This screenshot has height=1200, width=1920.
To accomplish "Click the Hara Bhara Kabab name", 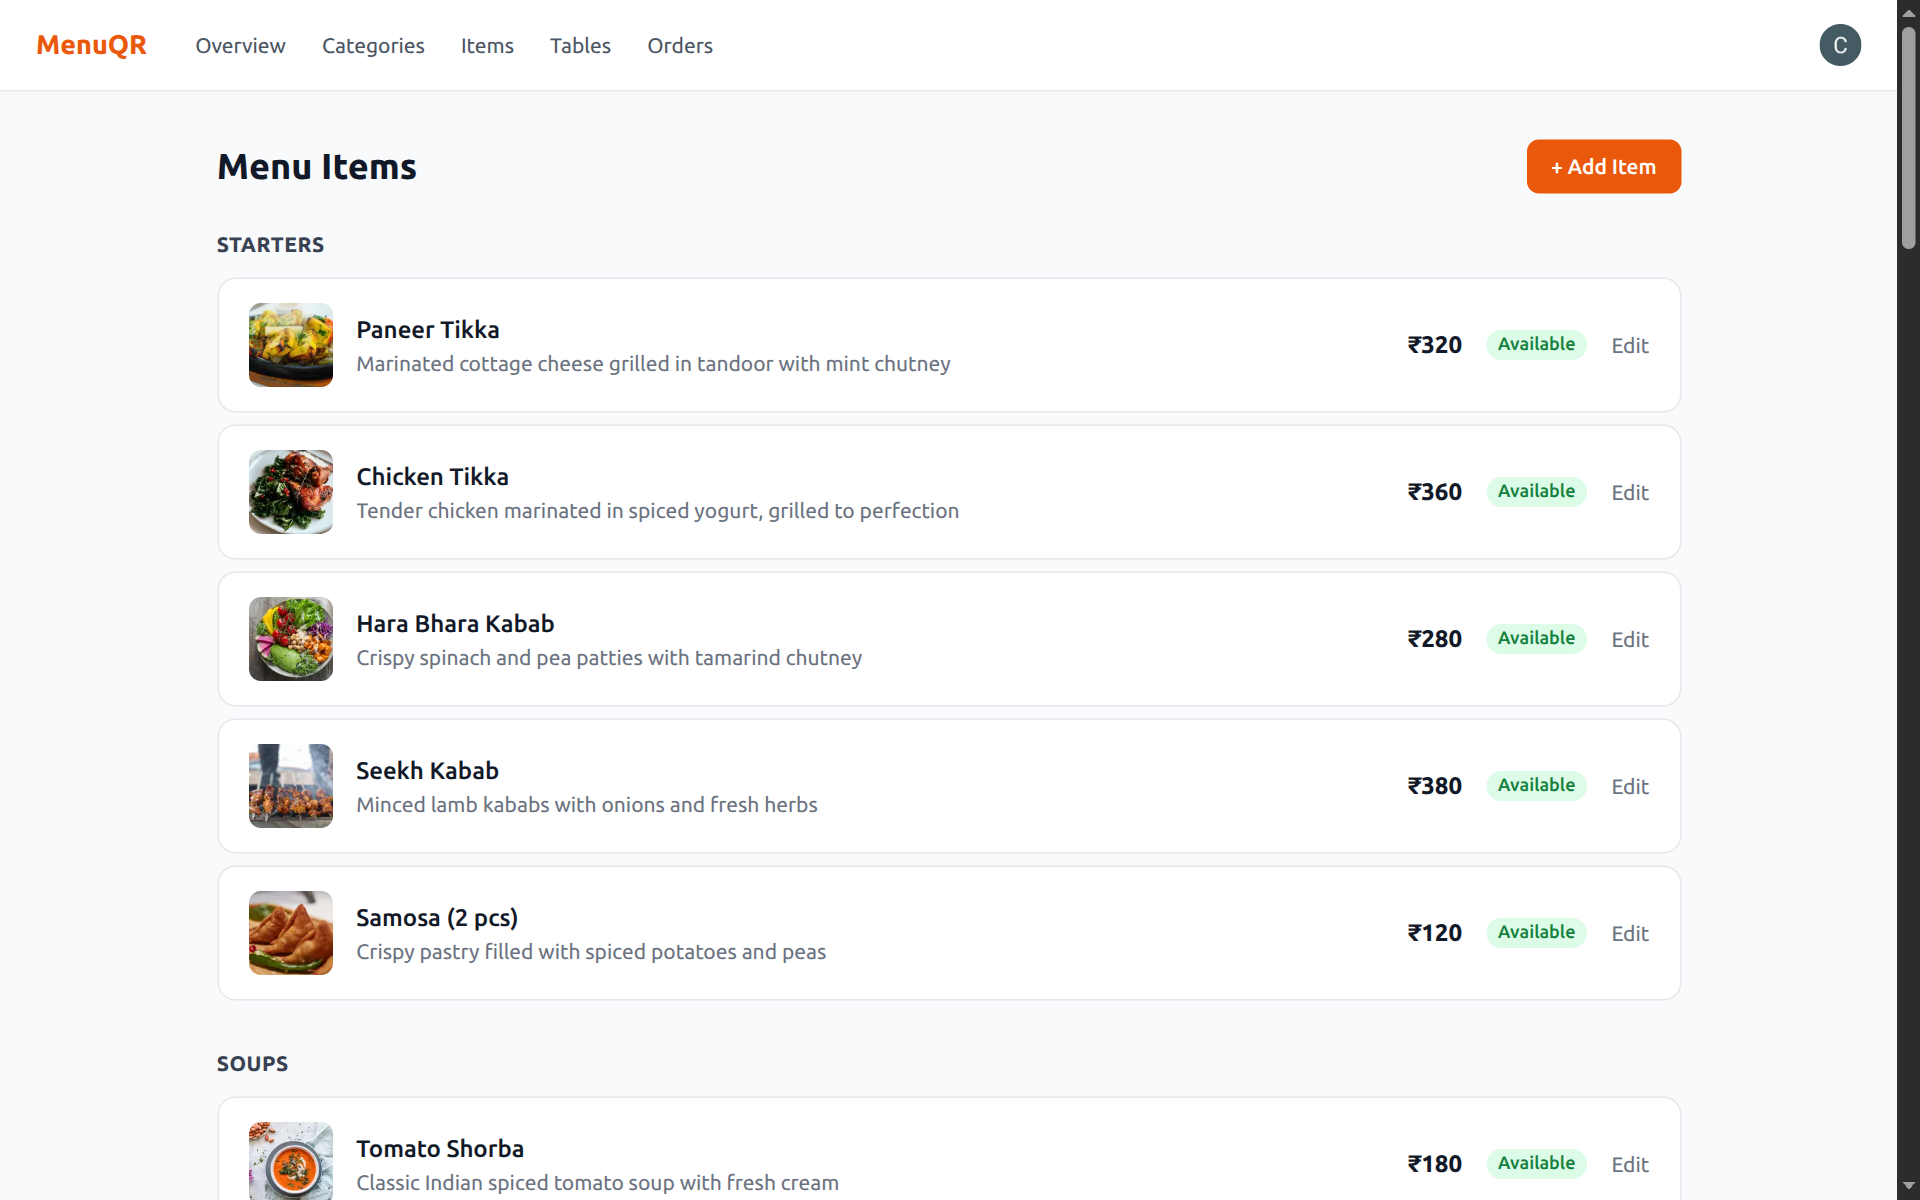I will click(455, 623).
